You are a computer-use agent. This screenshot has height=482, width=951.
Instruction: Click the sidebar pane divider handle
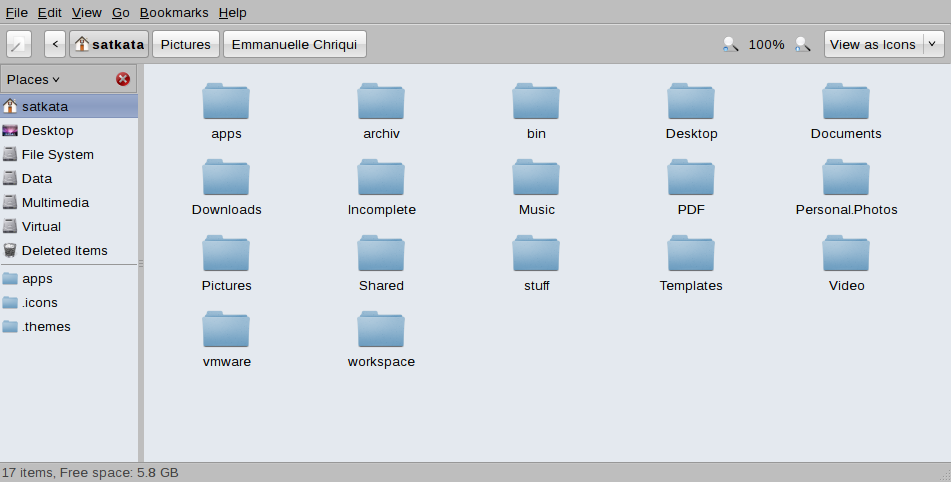(x=141, y=263)
